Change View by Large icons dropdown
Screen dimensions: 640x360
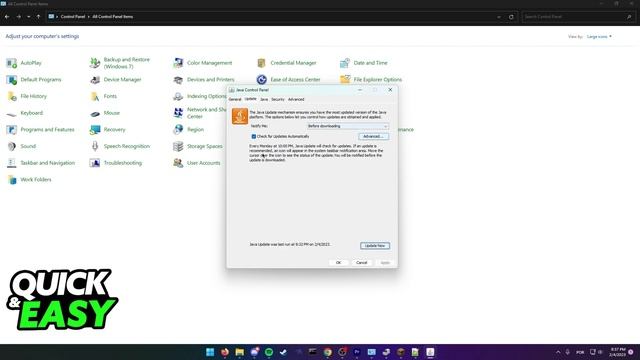click(599, 37)
